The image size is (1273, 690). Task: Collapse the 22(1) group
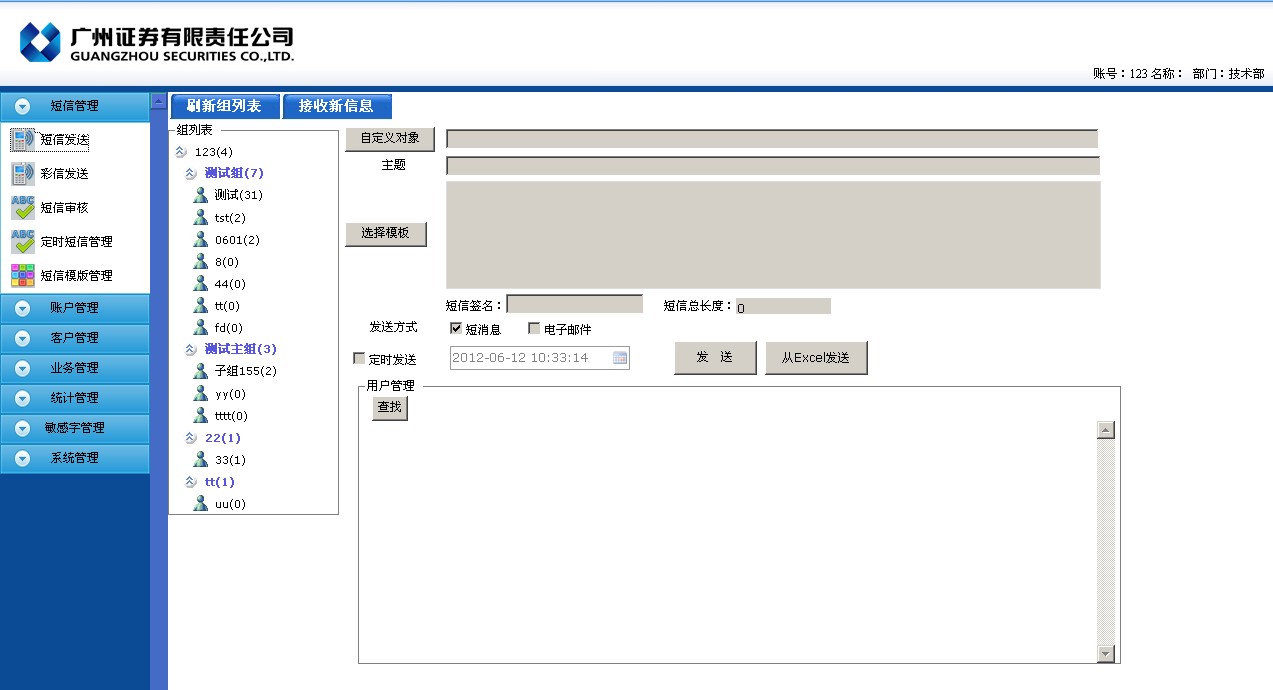click(191, 437)
